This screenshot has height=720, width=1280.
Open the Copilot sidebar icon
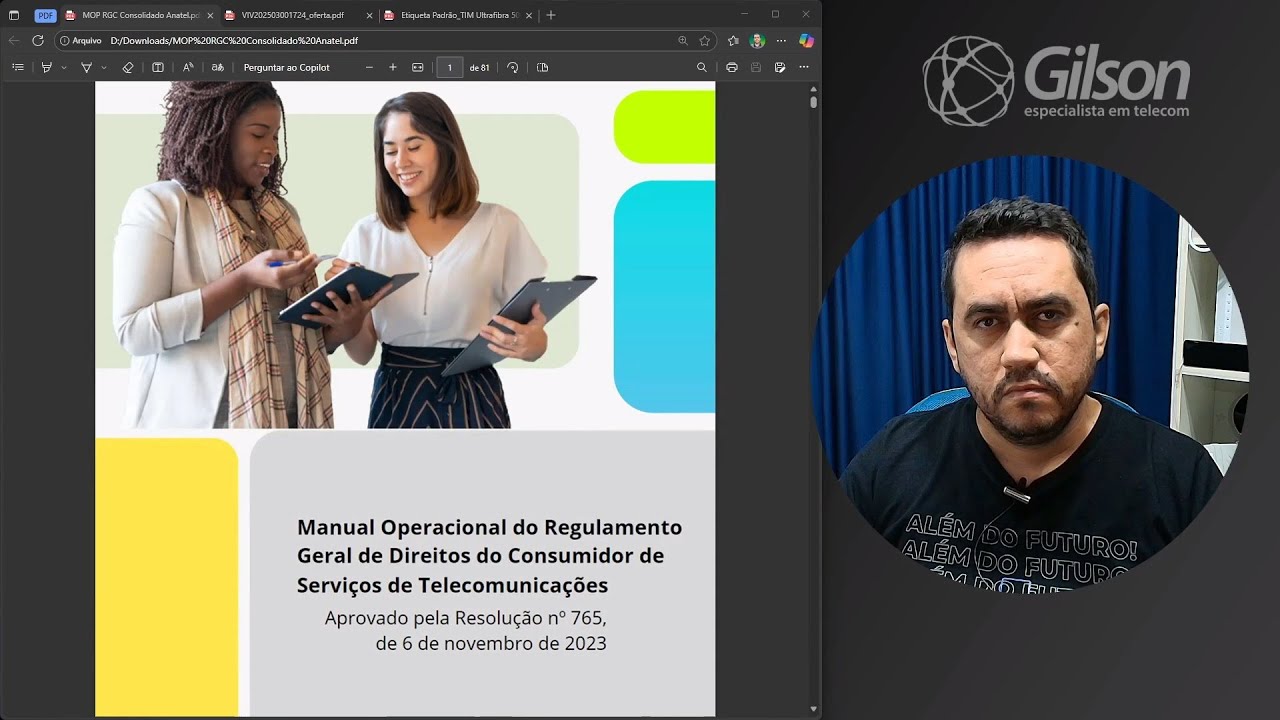[806, 41]
